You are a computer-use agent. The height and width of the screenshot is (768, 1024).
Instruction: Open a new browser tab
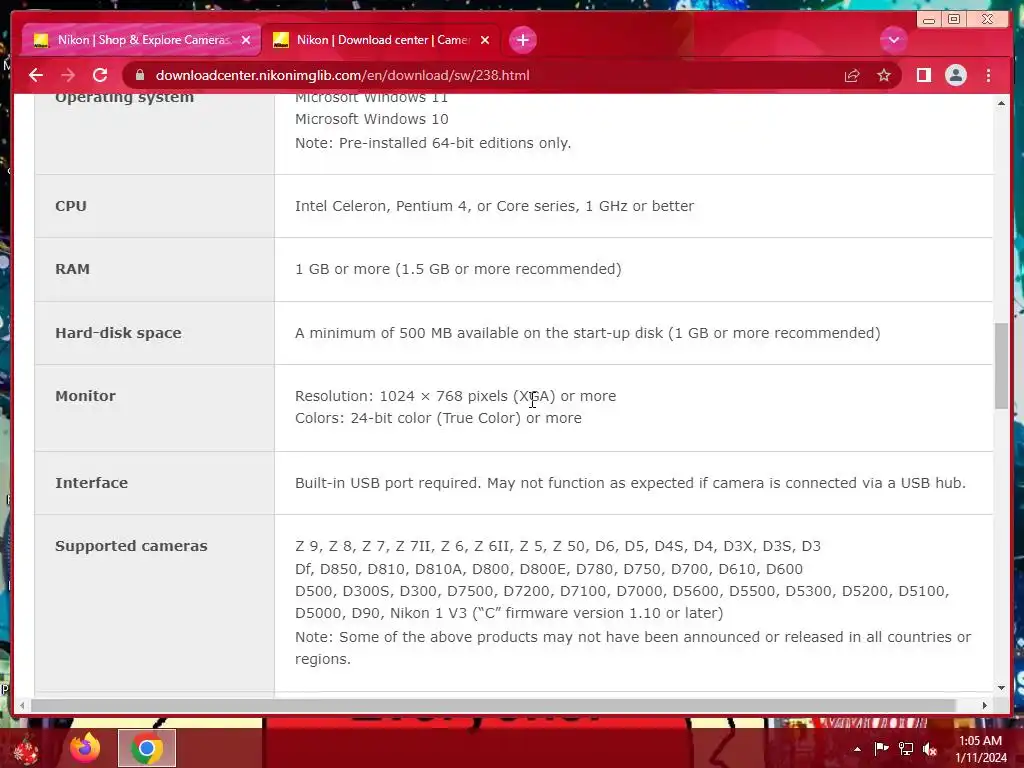pos(522,40)
